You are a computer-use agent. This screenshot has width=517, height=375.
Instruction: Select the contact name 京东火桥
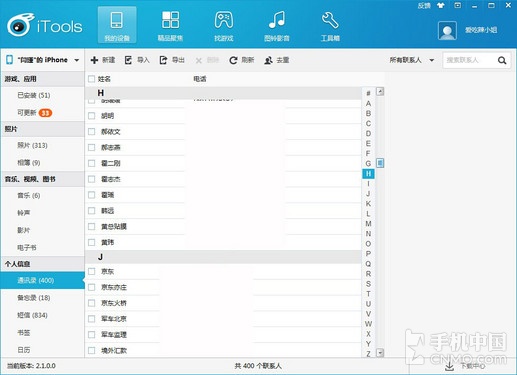pyautogui.click(x=114, y=303)
